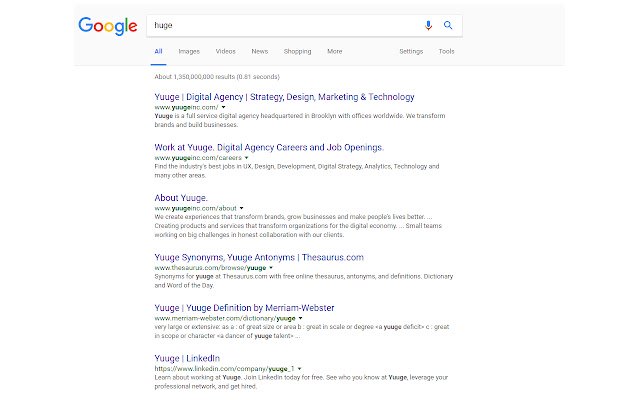Click the blue search magnifier icon
The height and width of the screenshot is (400, 640).
tap(448, 25)
